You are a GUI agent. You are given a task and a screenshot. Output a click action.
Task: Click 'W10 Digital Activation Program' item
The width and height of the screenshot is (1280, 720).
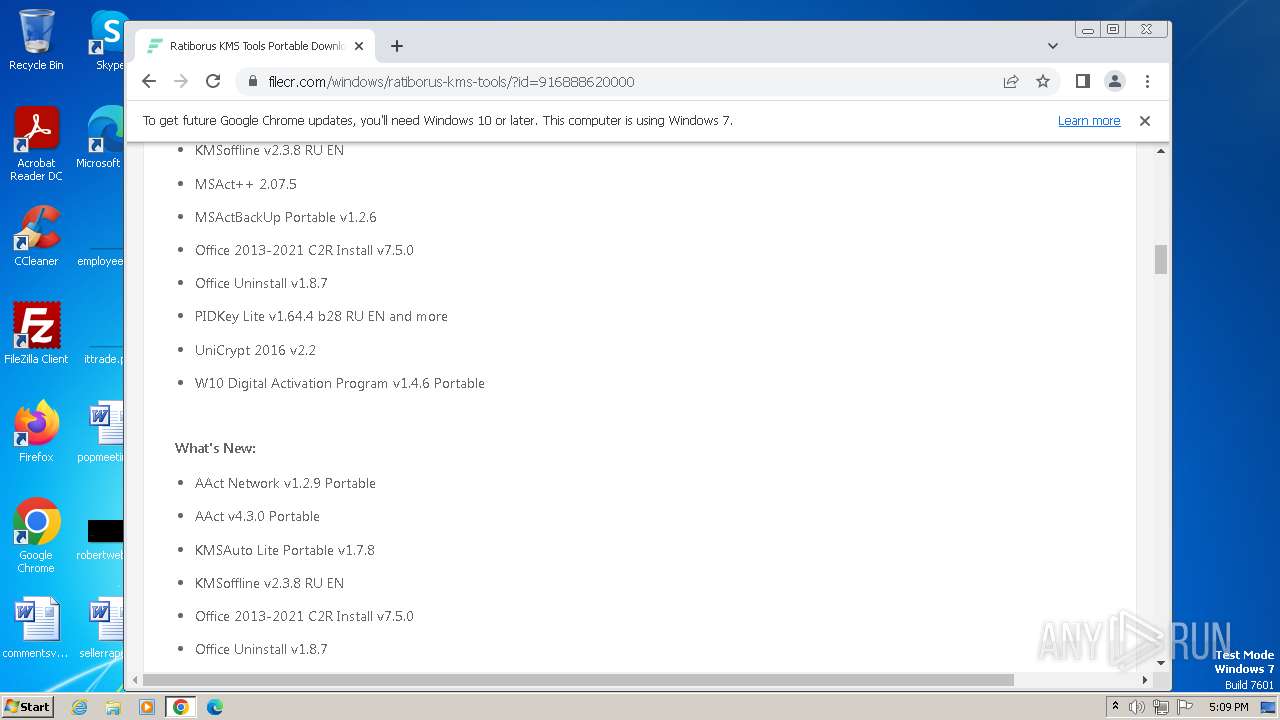click(x=340, y=383)
